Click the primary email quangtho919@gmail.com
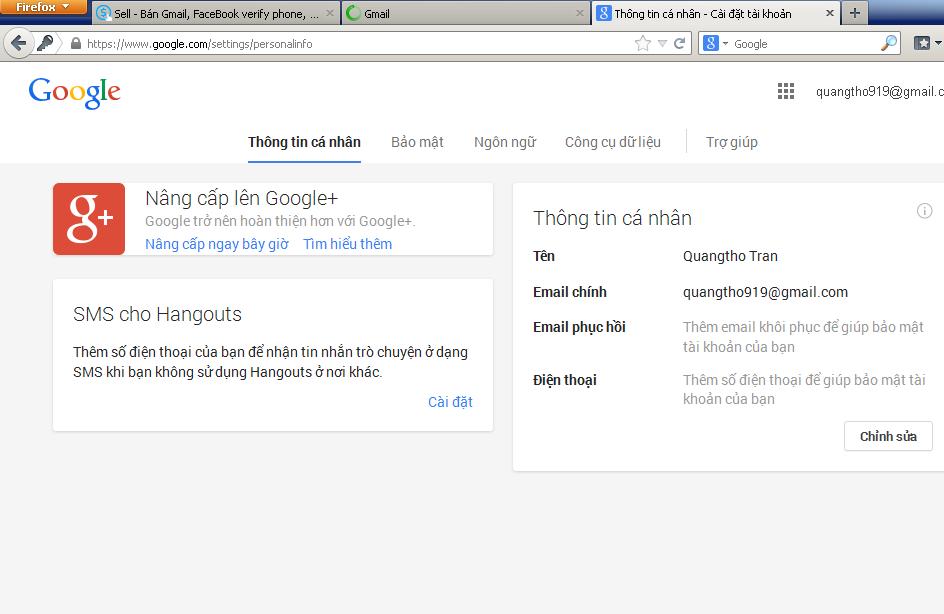 pos(765,293)
